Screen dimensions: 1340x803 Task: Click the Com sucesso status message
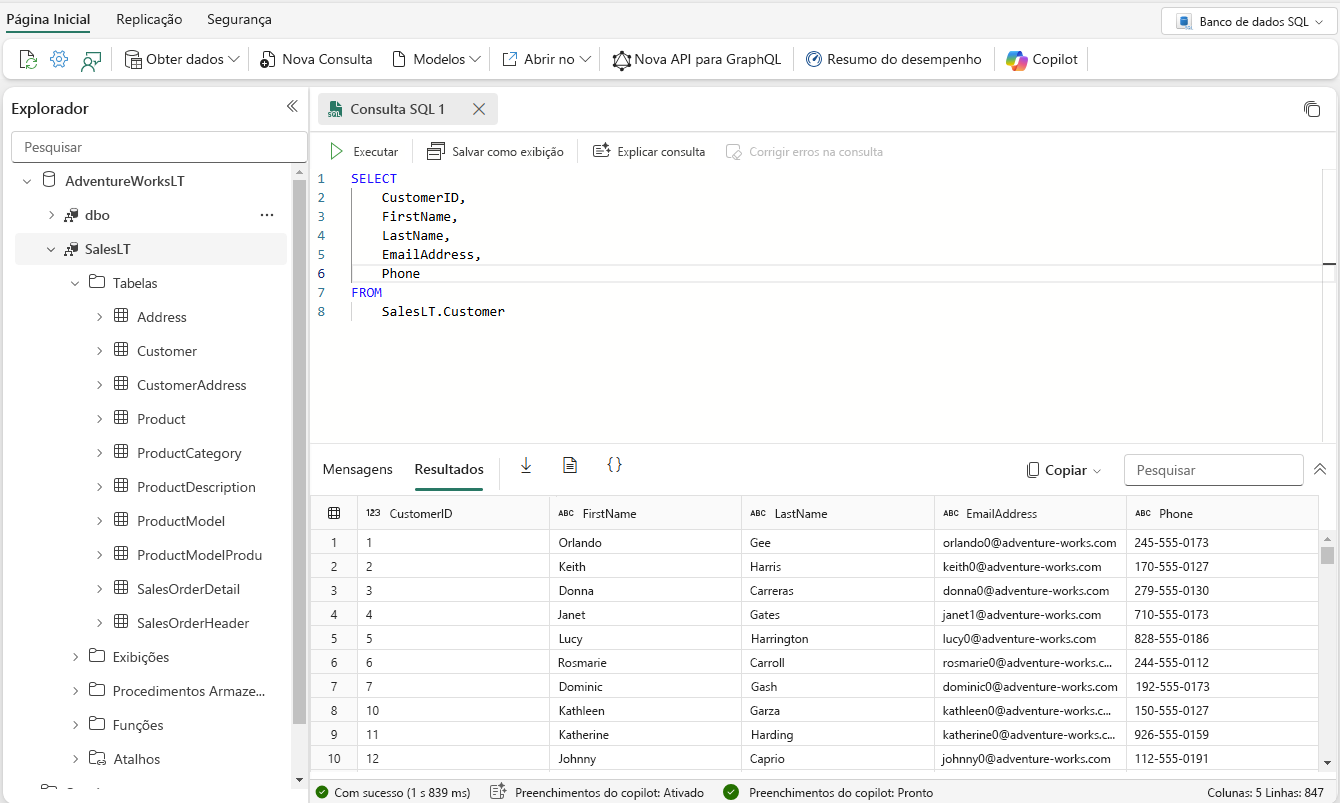click(x=393, y=793)
